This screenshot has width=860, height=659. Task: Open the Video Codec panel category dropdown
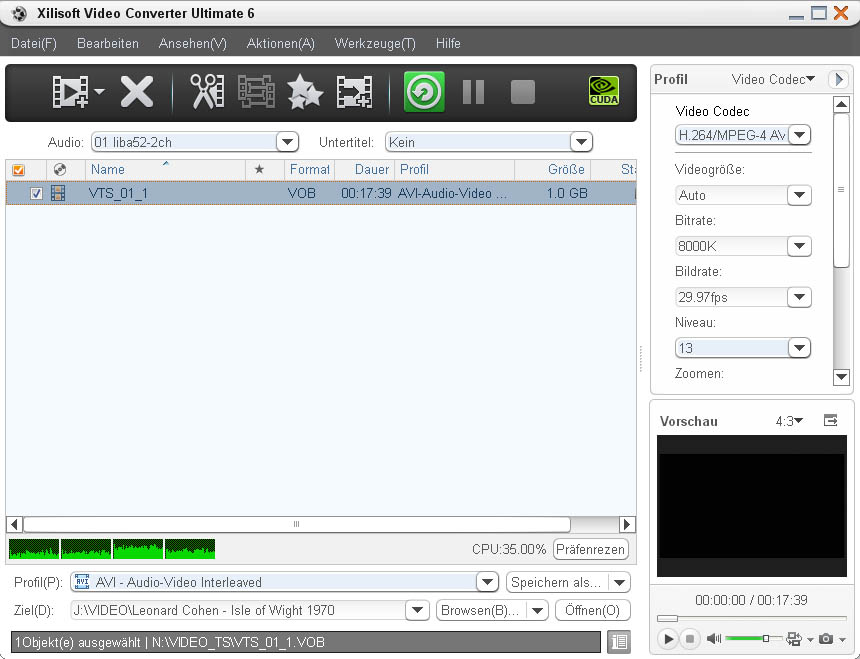[773, 79]
